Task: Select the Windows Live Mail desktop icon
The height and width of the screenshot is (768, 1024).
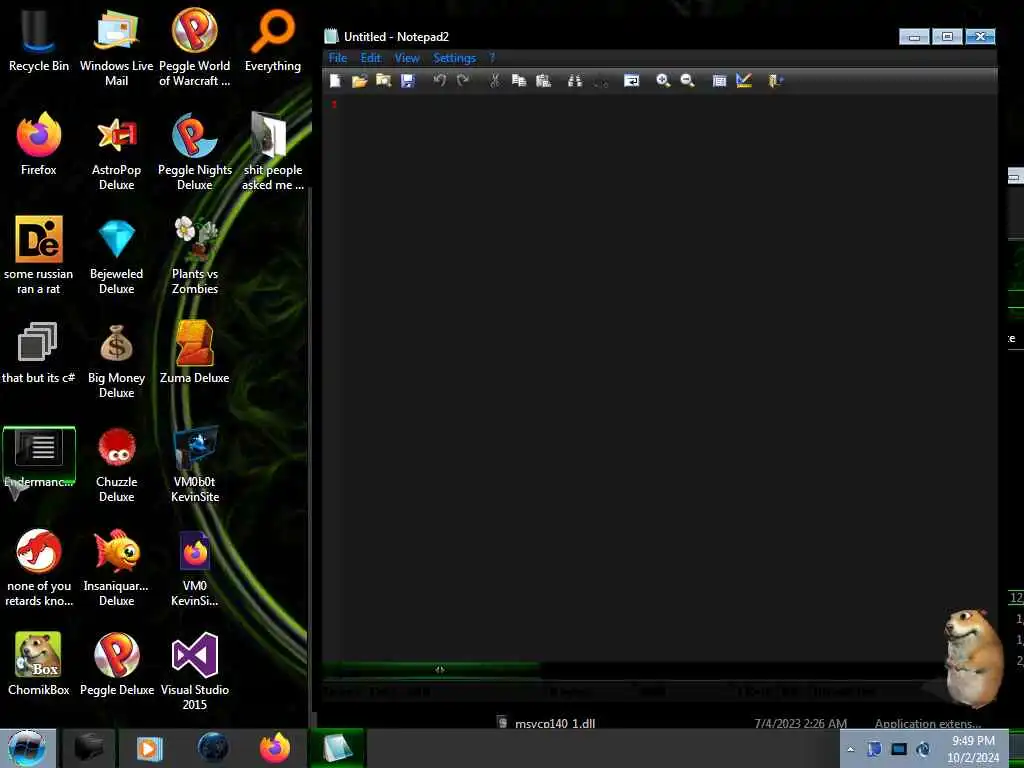Action: point(116,47)
